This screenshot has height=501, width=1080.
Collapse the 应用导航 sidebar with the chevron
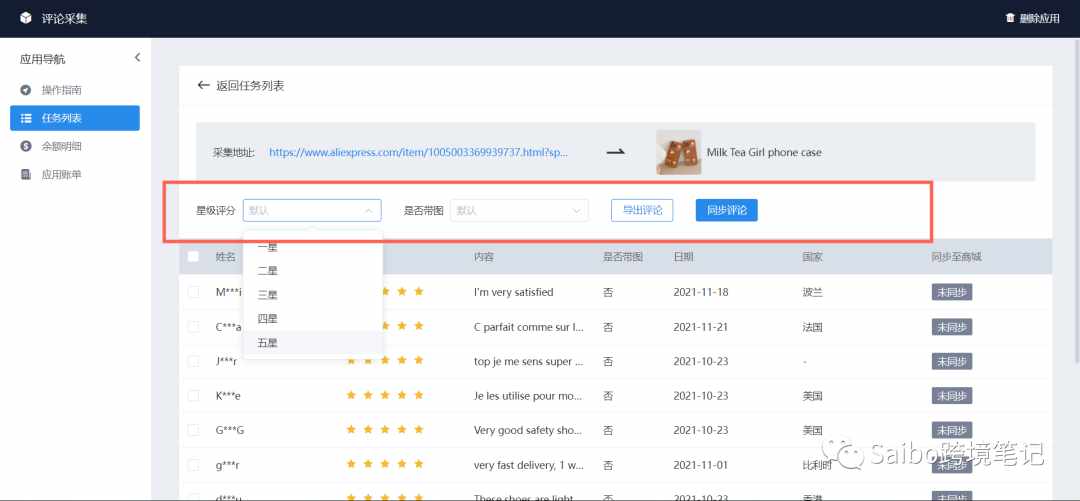coord(137,58)
